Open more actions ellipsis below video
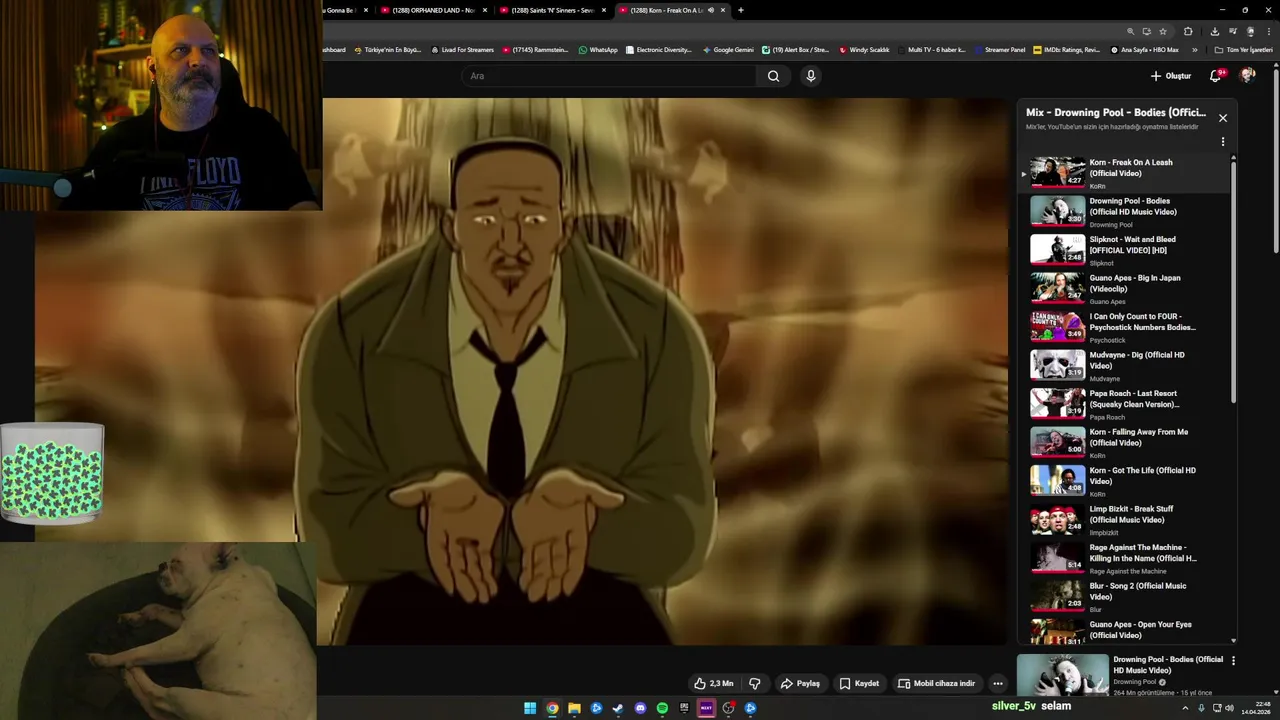The height and width of the screenshot is (720, 1280). point(997,683)
